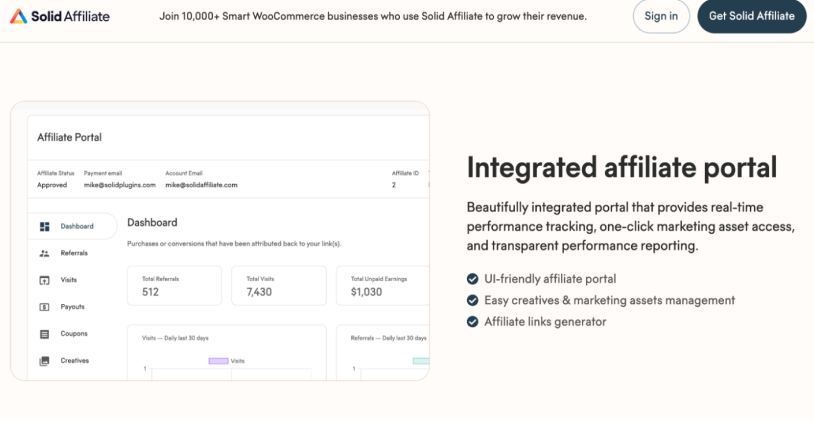Image resolution: width=814 pixels, height=421 pixels.
Task: Open the Coupons menu item
Action: click(74, 334)
